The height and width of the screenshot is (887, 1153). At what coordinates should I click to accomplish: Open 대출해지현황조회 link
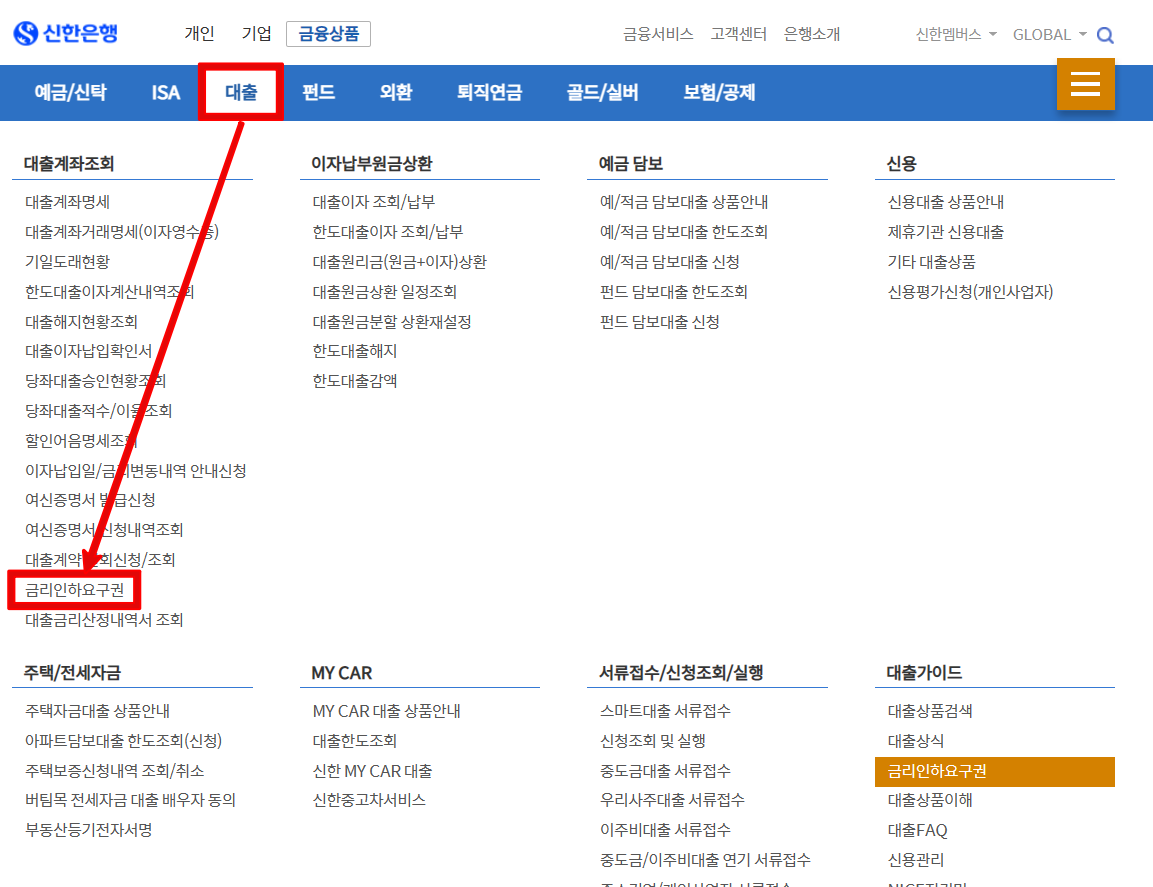(x=81, y=322)
